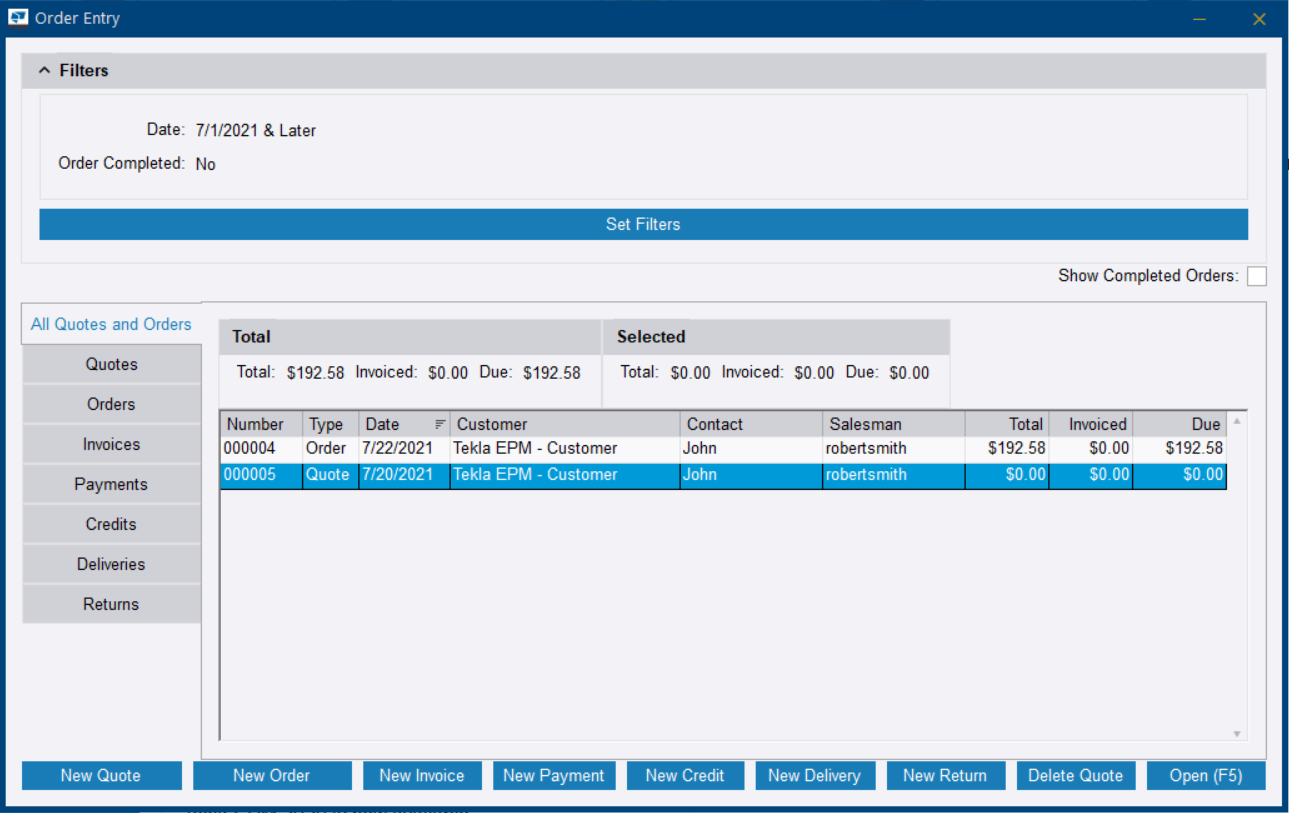This screenshot has width=1289, height=813.
Task: Close the Order Entry window
Action: coord(1259,19)
